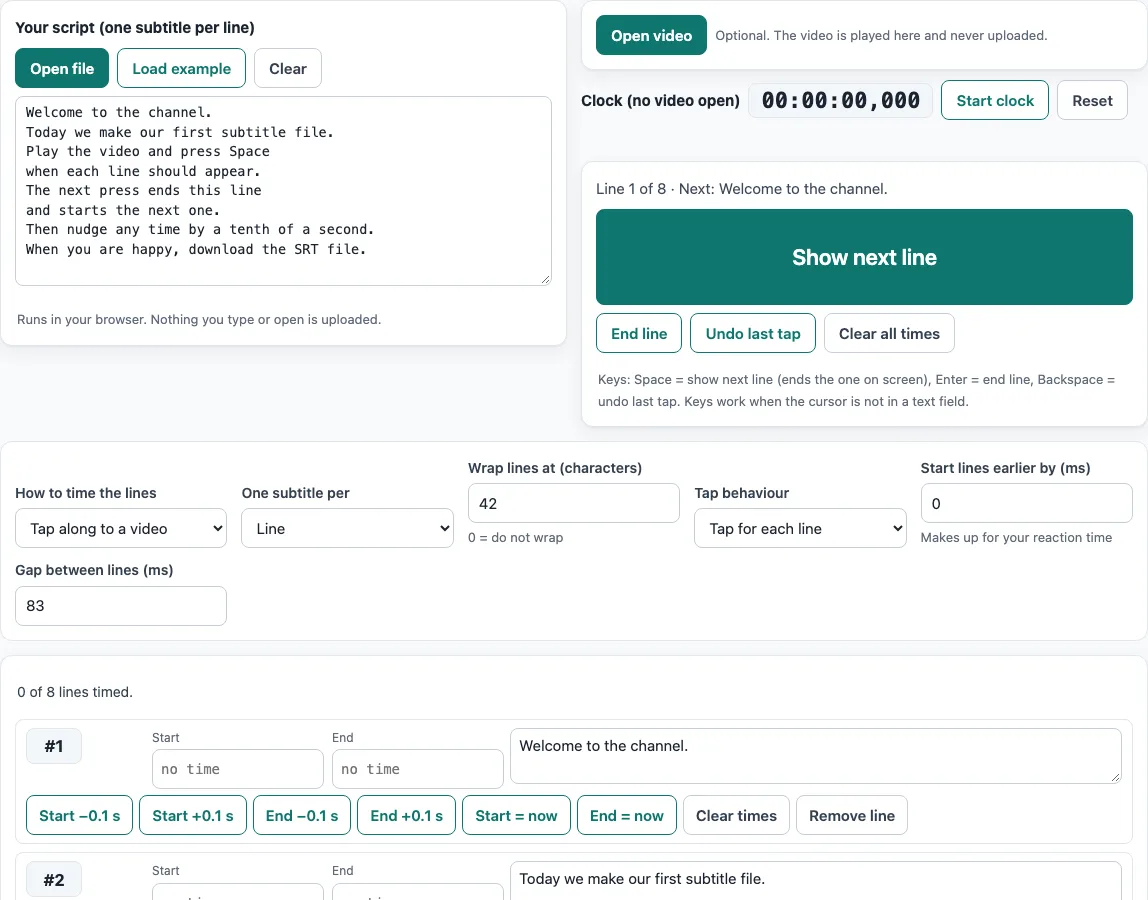
Task: Nudge line #1 start back 0.1 s
Action: pyautogui.click(x=79, y=815)
